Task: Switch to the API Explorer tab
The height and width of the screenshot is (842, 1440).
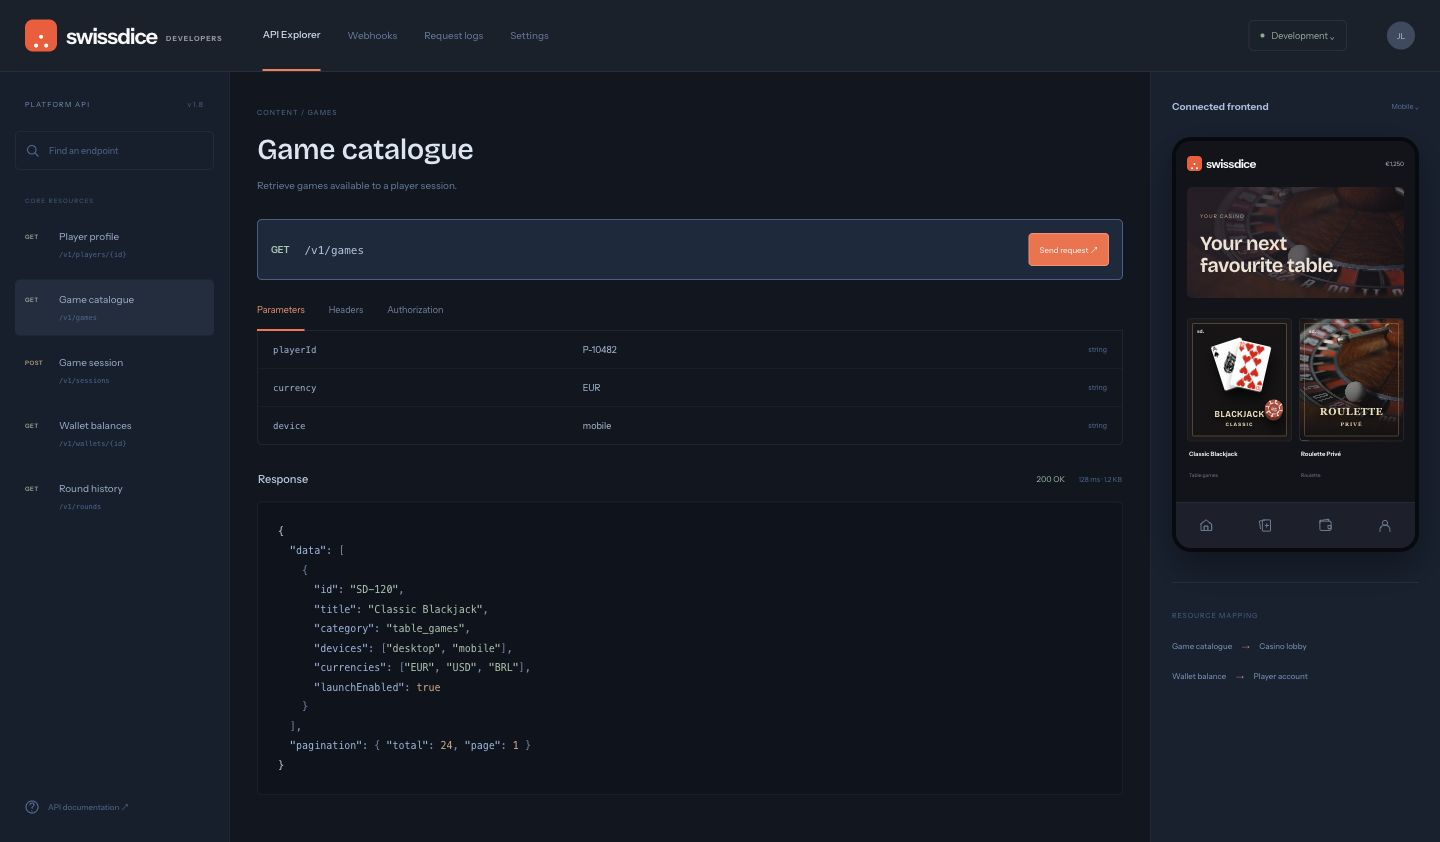Action: pyautogui.click(x=292, y=35)
